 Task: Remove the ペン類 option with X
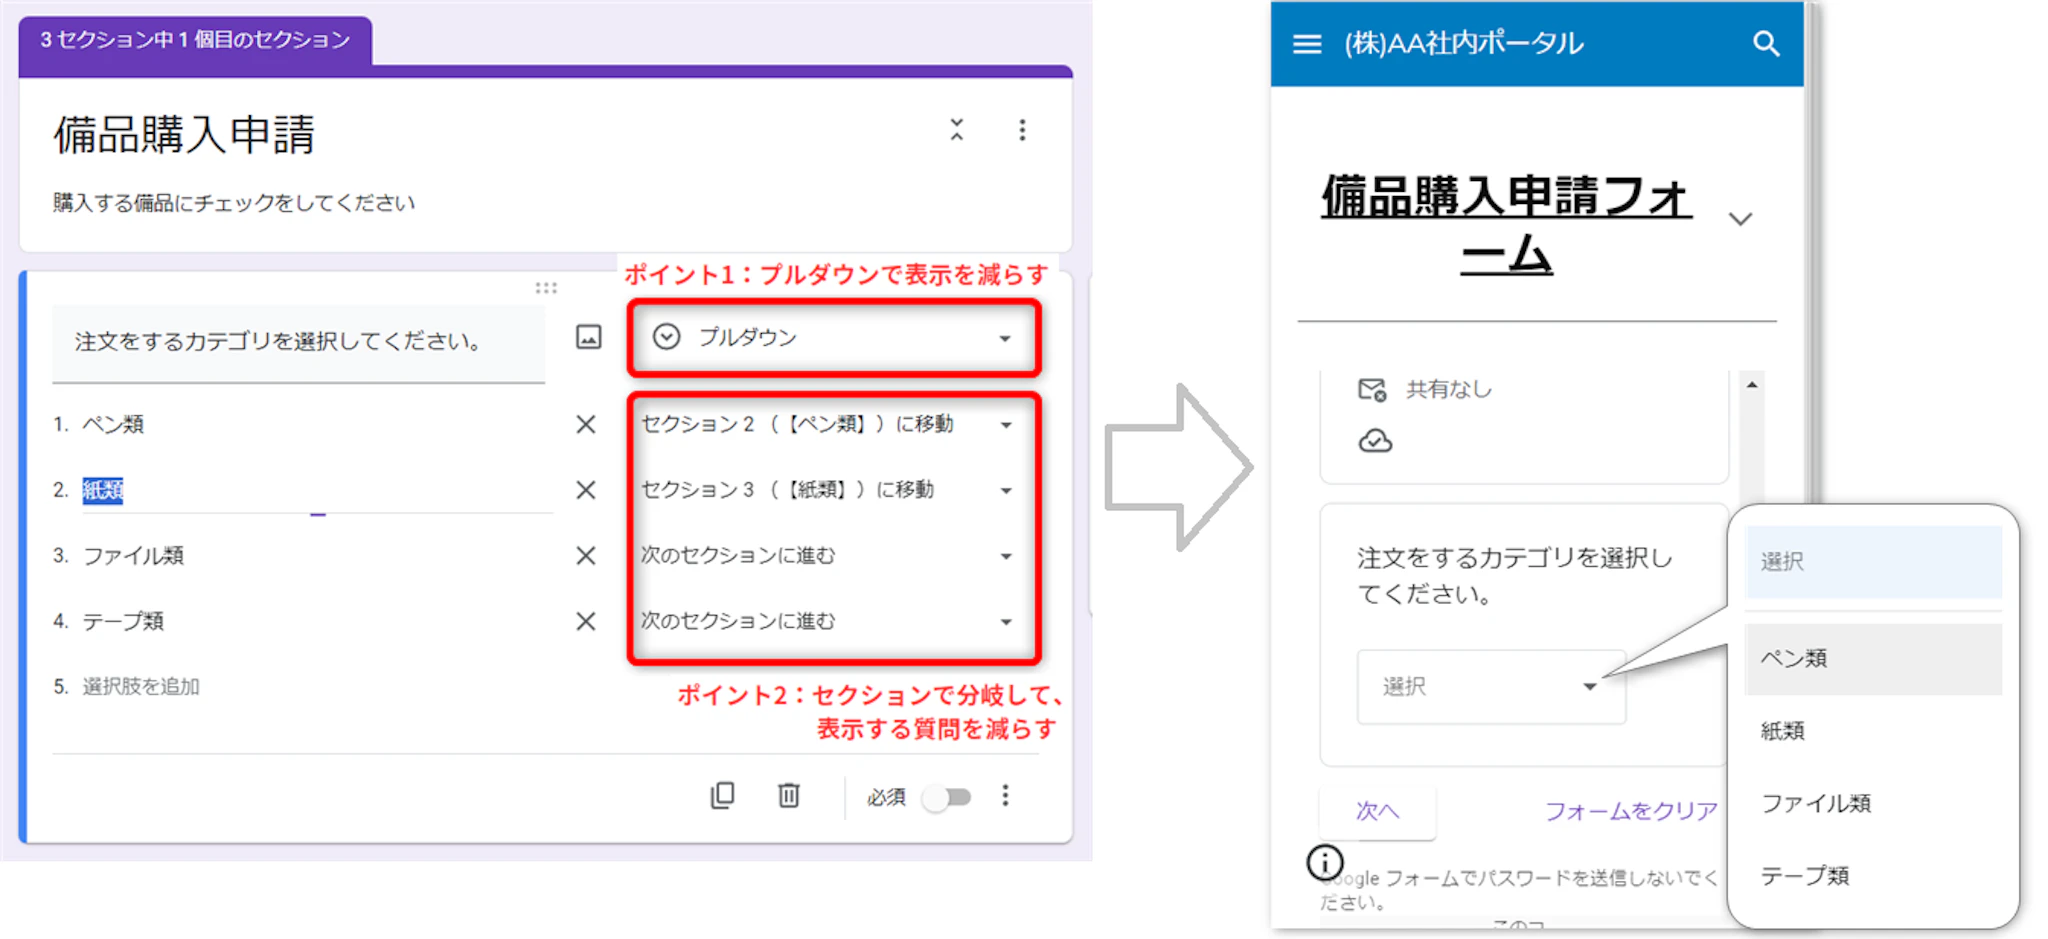click(586, 425)
